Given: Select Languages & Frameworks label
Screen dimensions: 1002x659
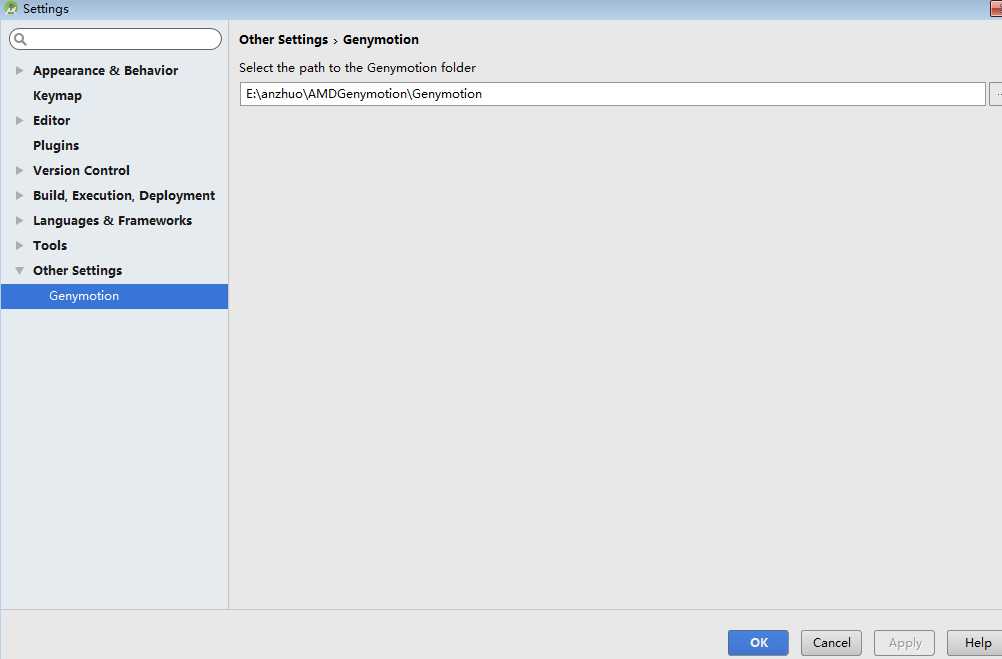Looking at the screenshot, I should [x=112, y=220].
